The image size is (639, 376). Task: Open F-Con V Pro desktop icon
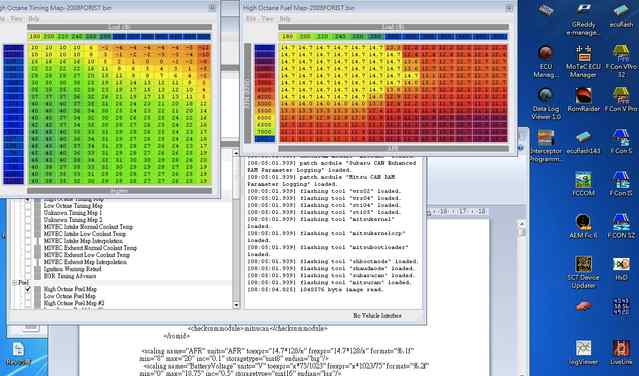621,100
